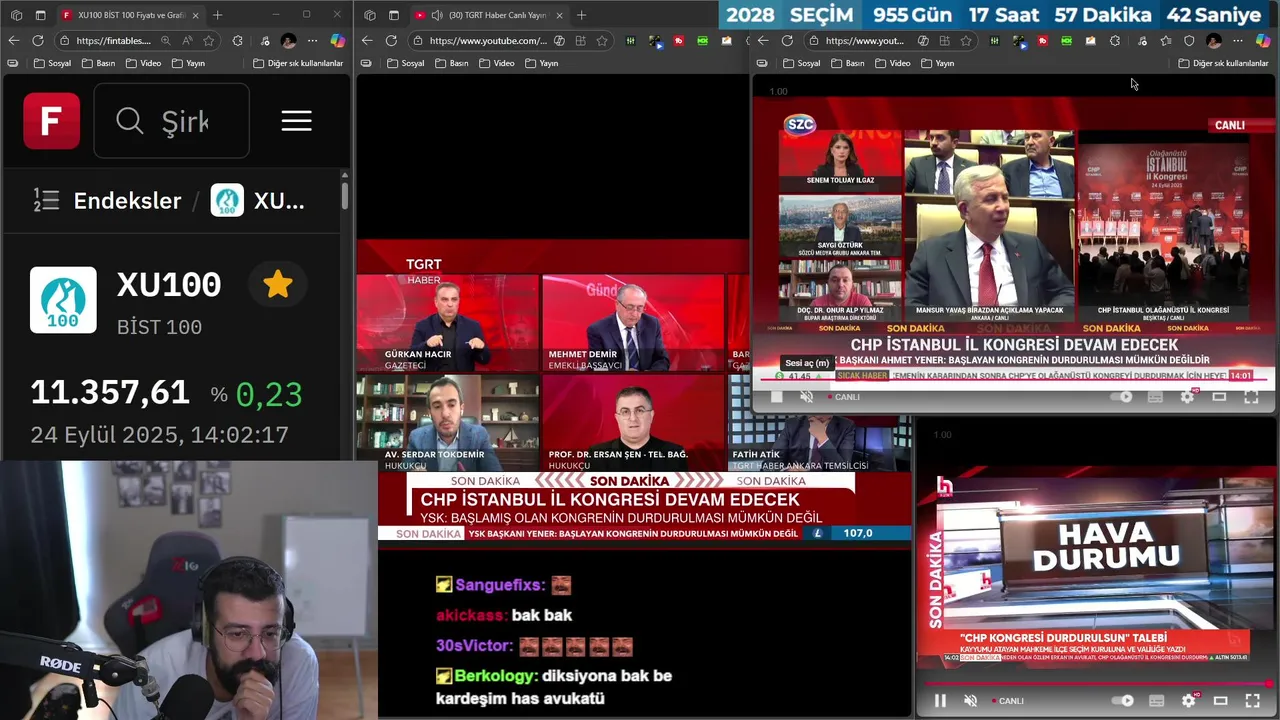
Task: Go back in the Fintables browser window
Action: click(x=13, y=40)
